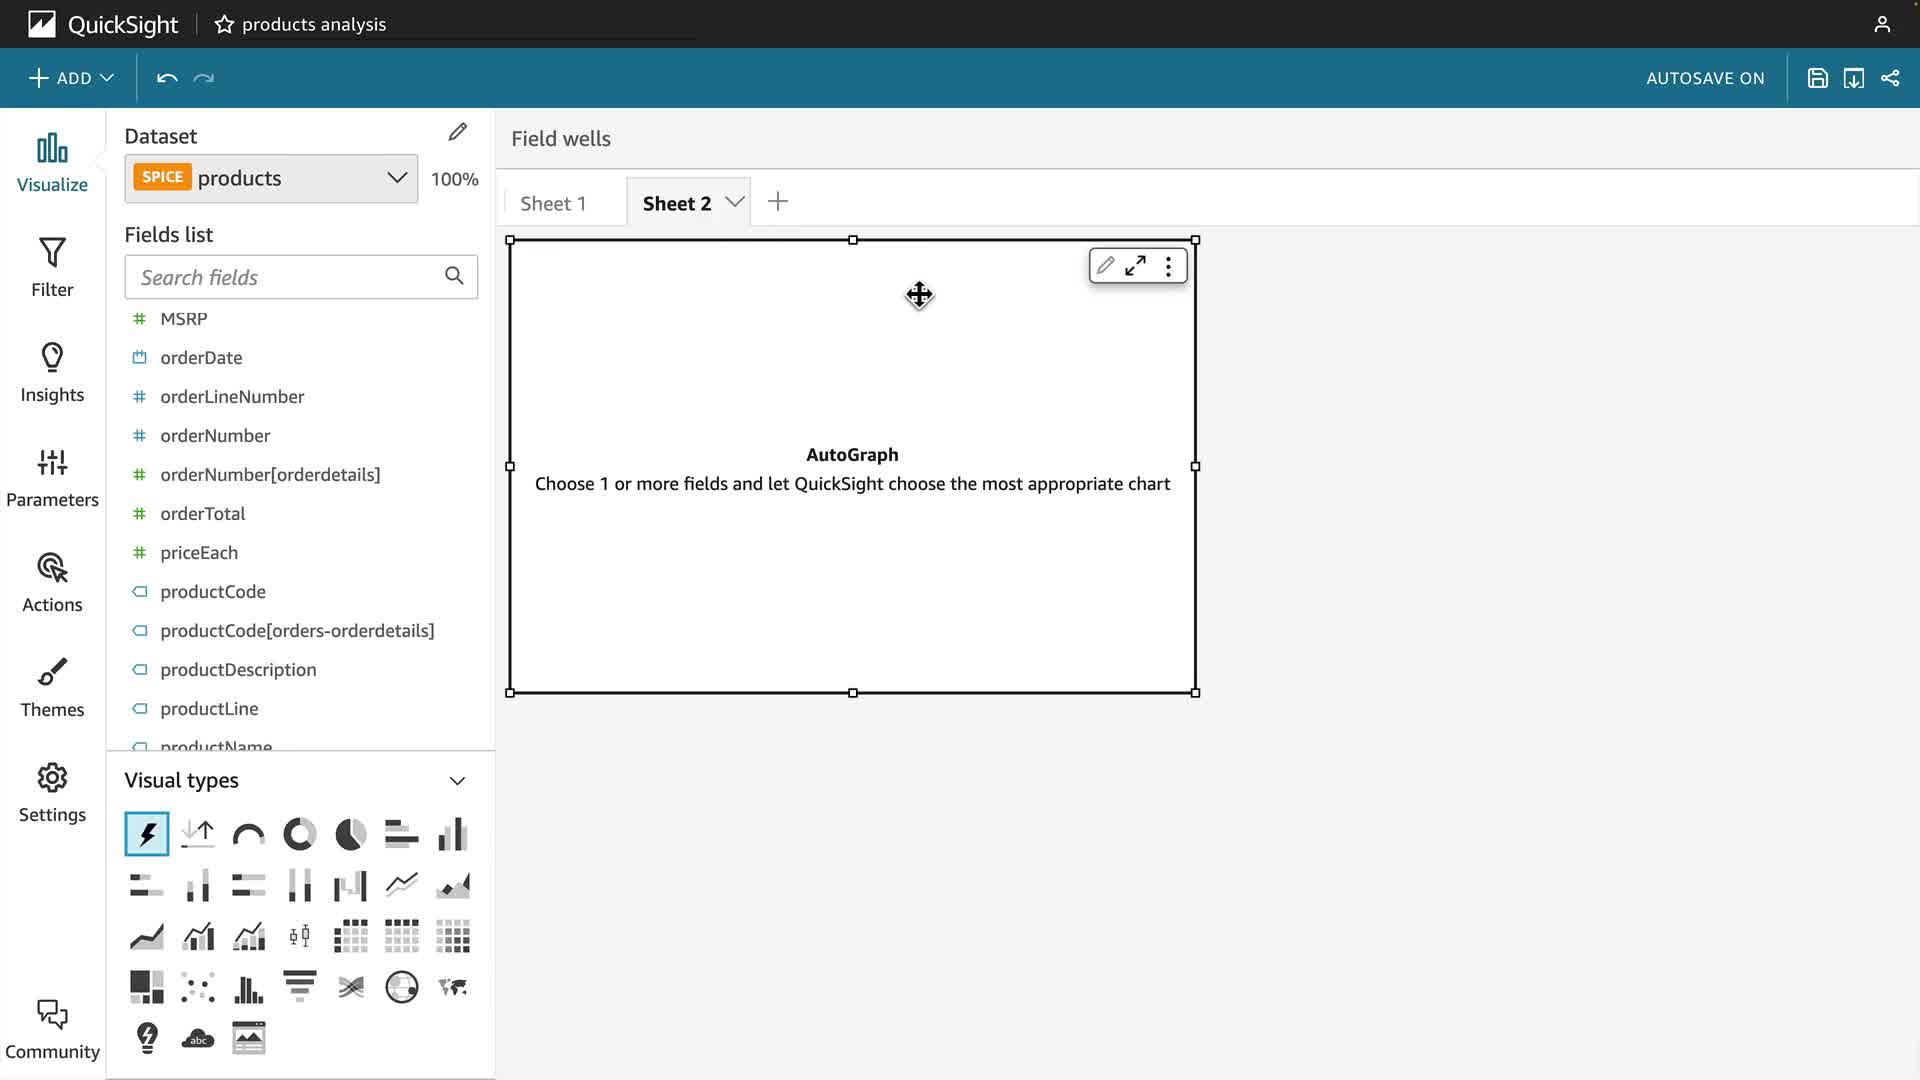The image size is (1920, 1080).
Task: Choose the filled map visual type
Action: 453,987
